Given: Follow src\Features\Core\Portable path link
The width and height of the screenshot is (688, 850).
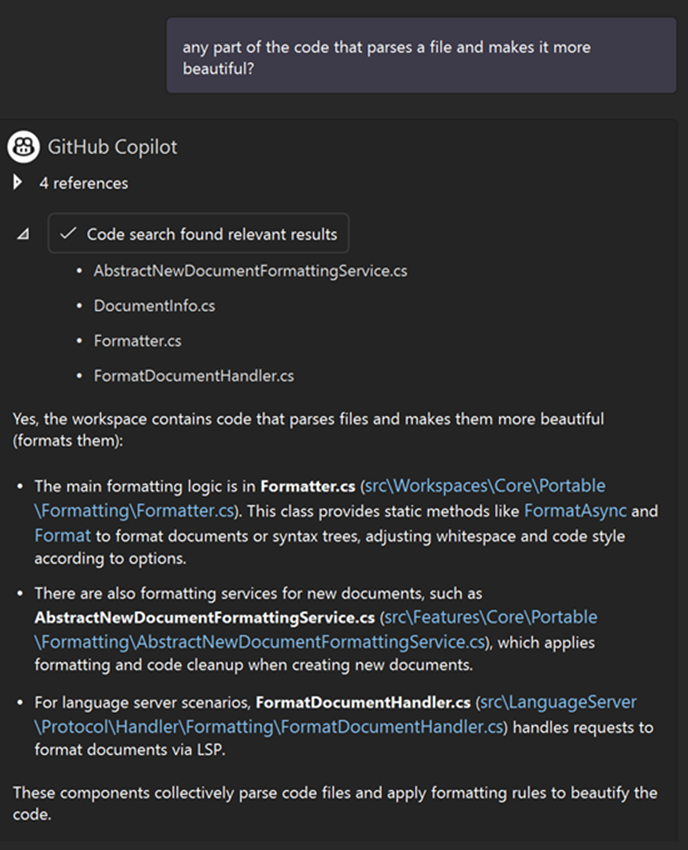Looking at the screenshot, I should pos(491,617).
